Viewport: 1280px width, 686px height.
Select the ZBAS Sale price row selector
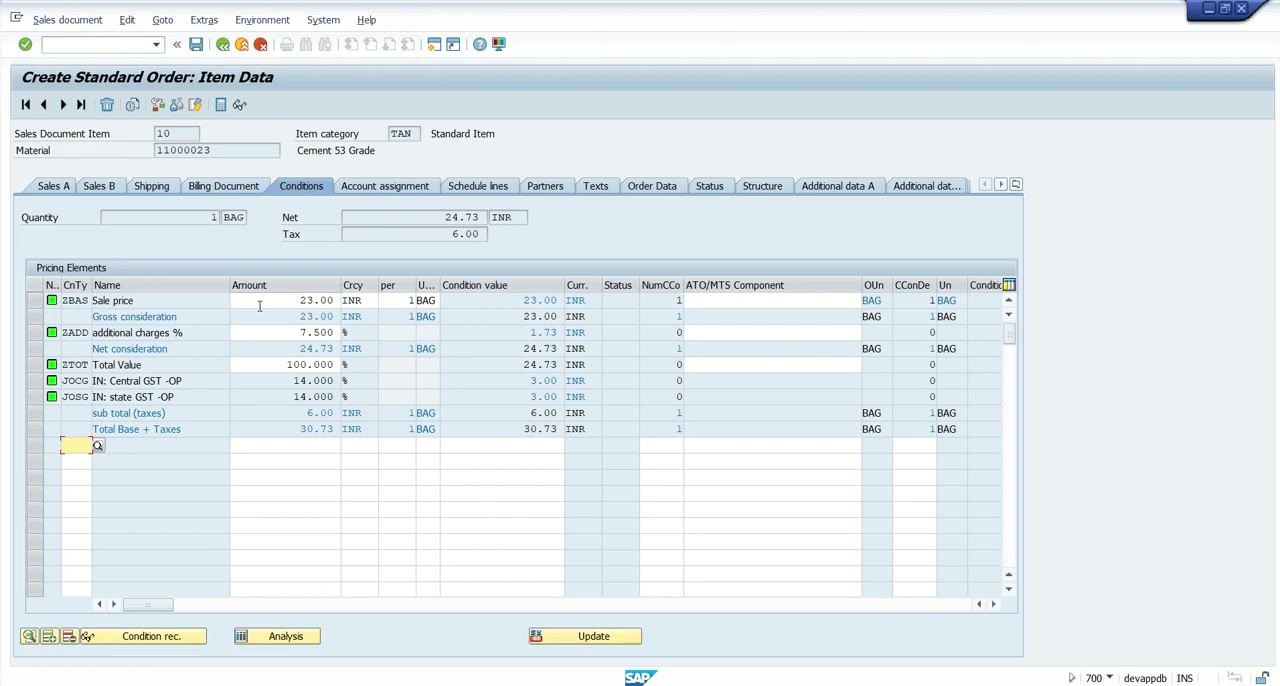(x=35, y=301)
